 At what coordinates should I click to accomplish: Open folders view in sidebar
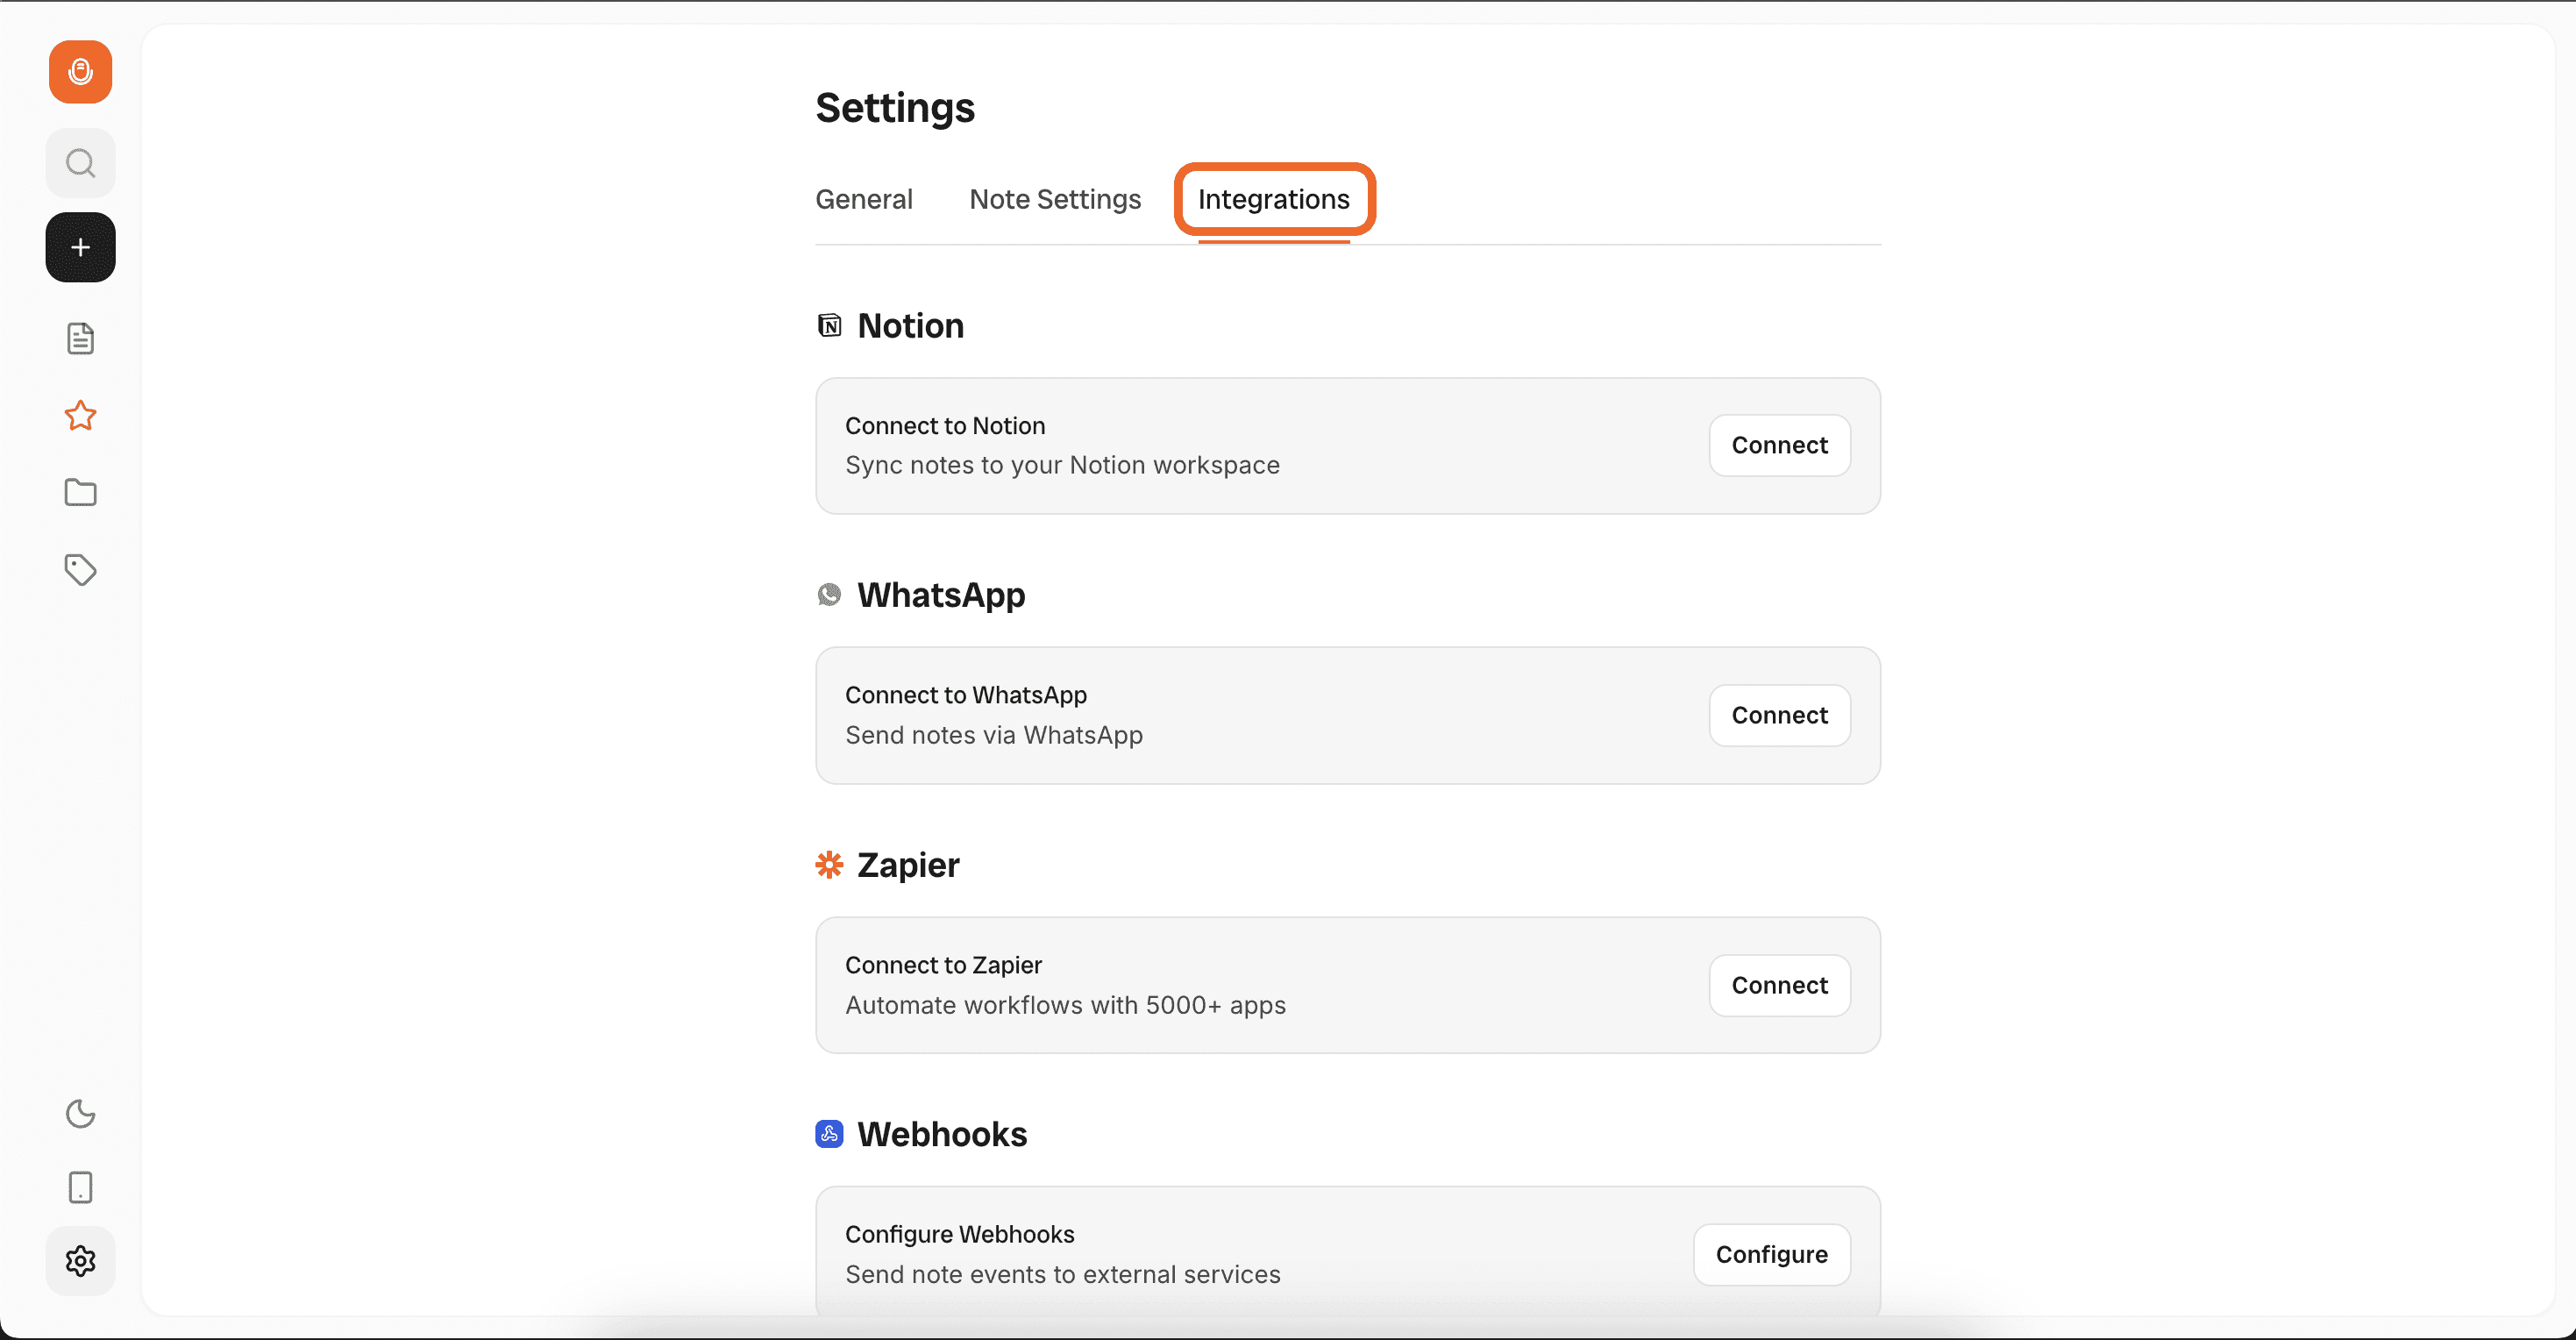tap(80, 492)
